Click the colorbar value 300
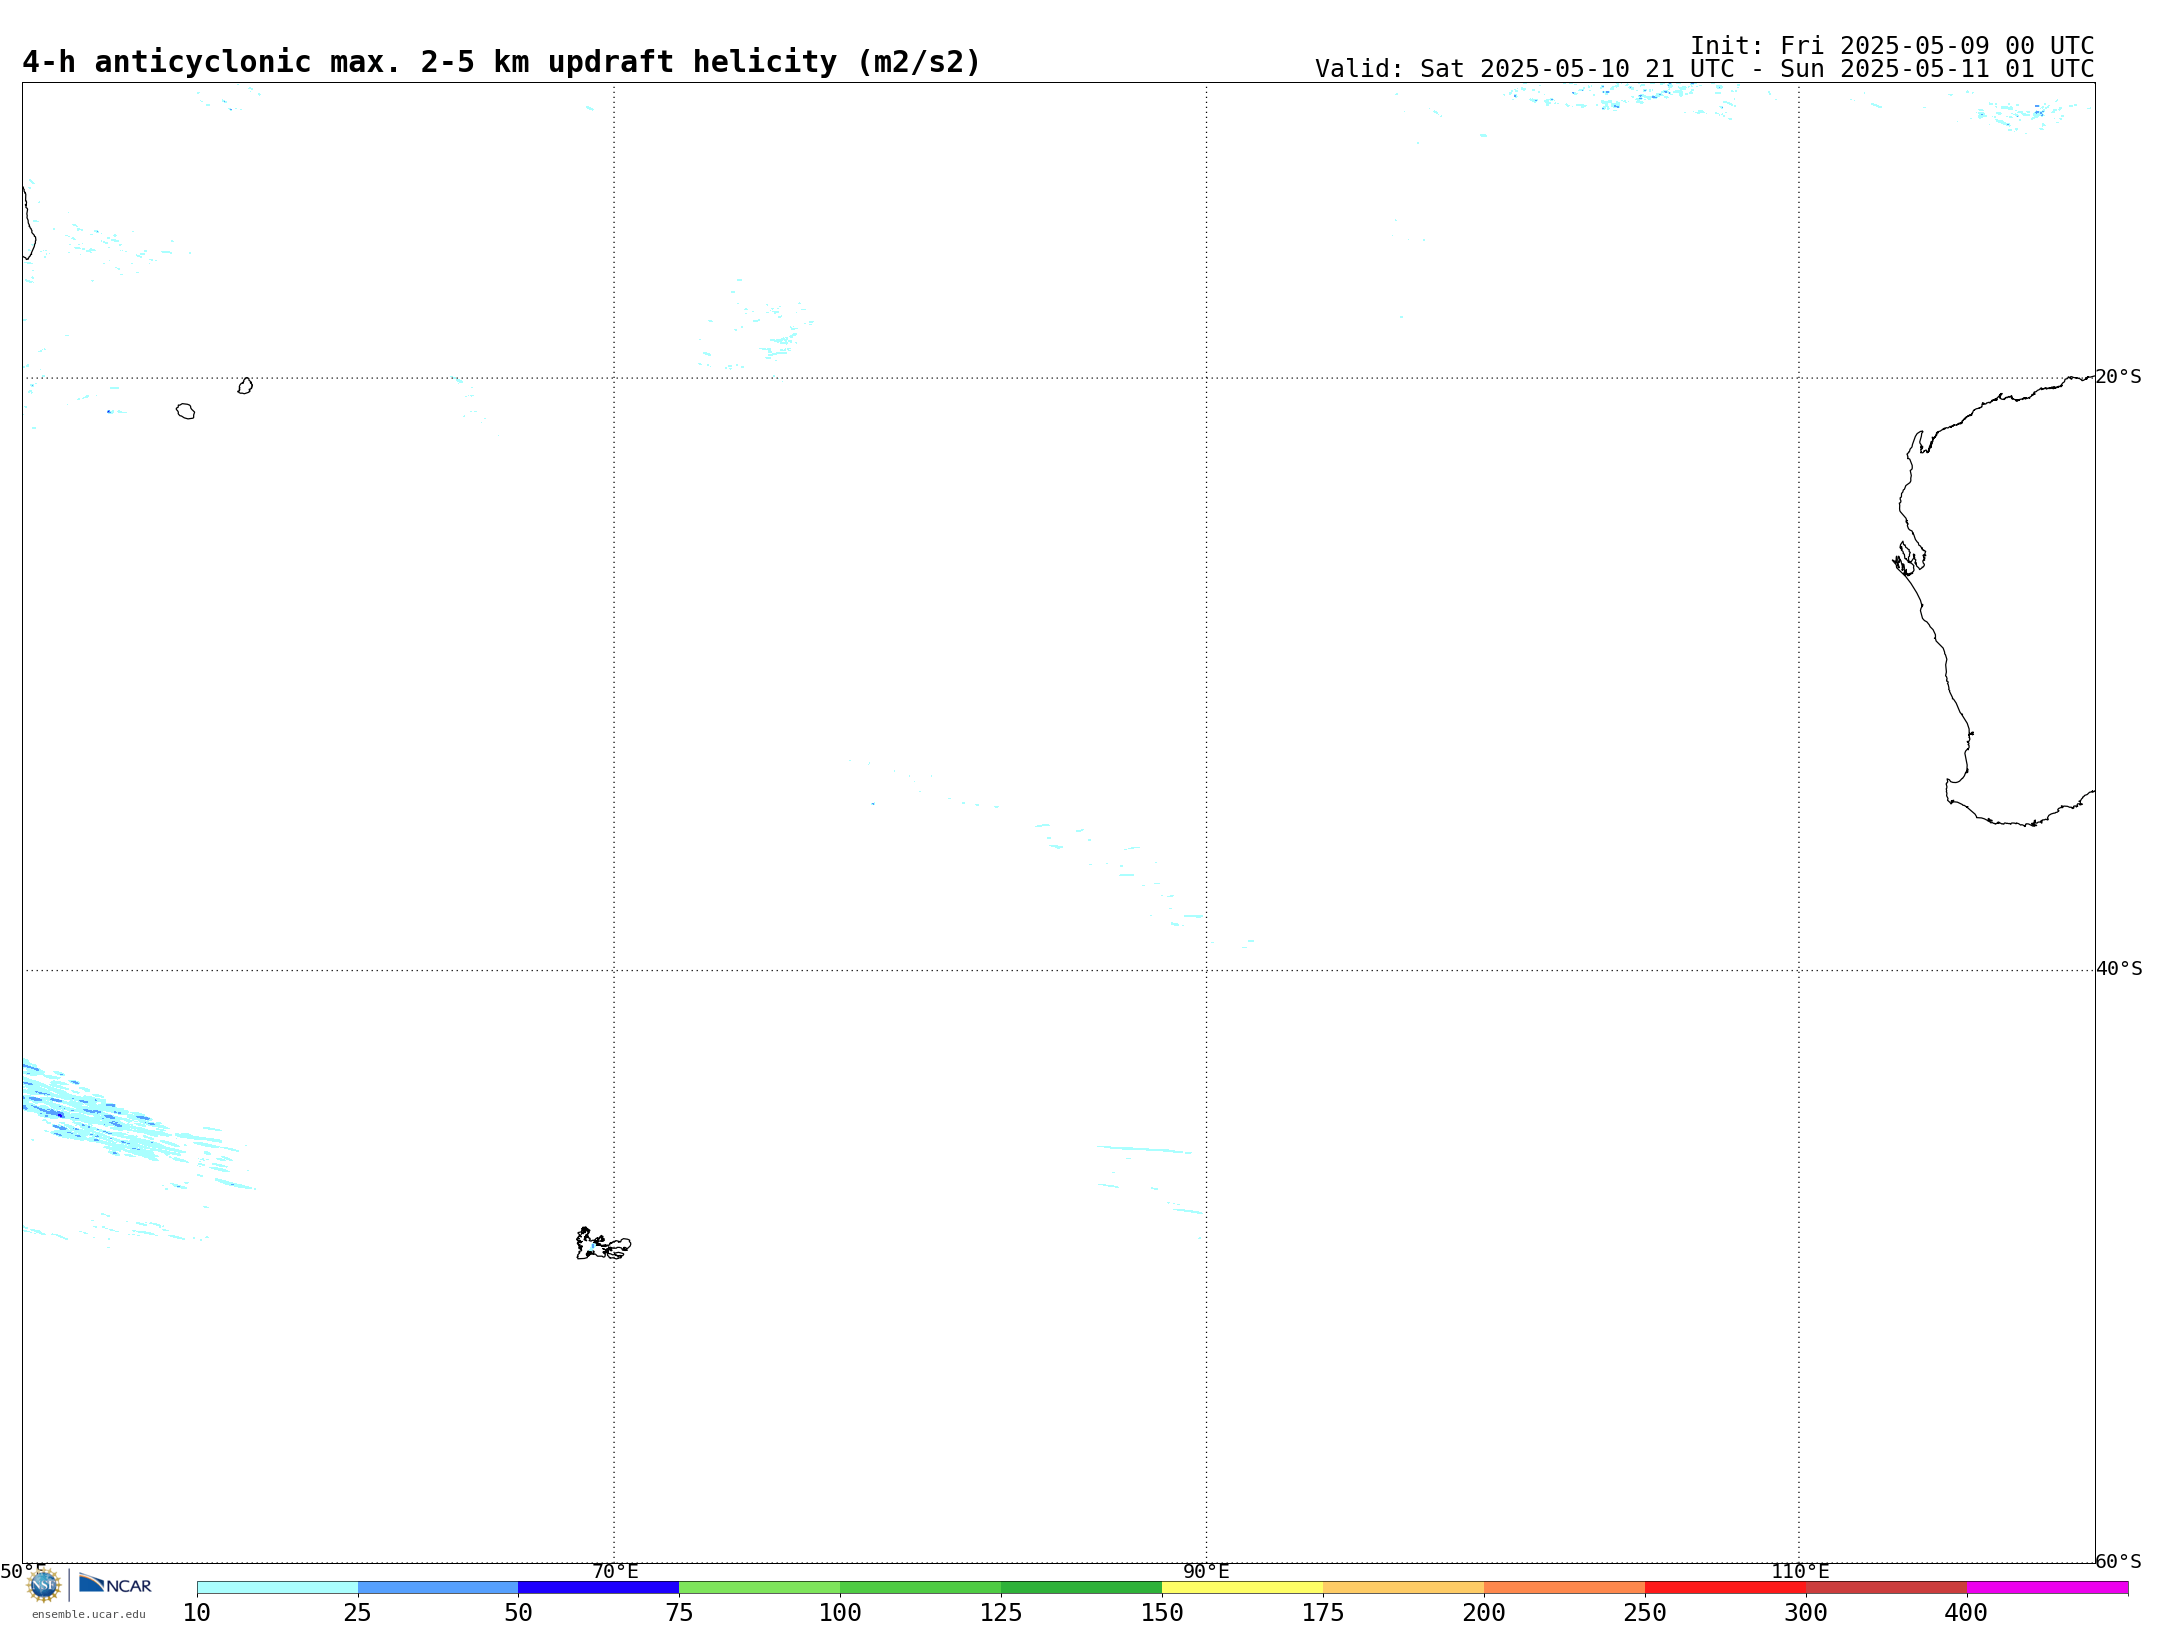 pos(1806,1613)
